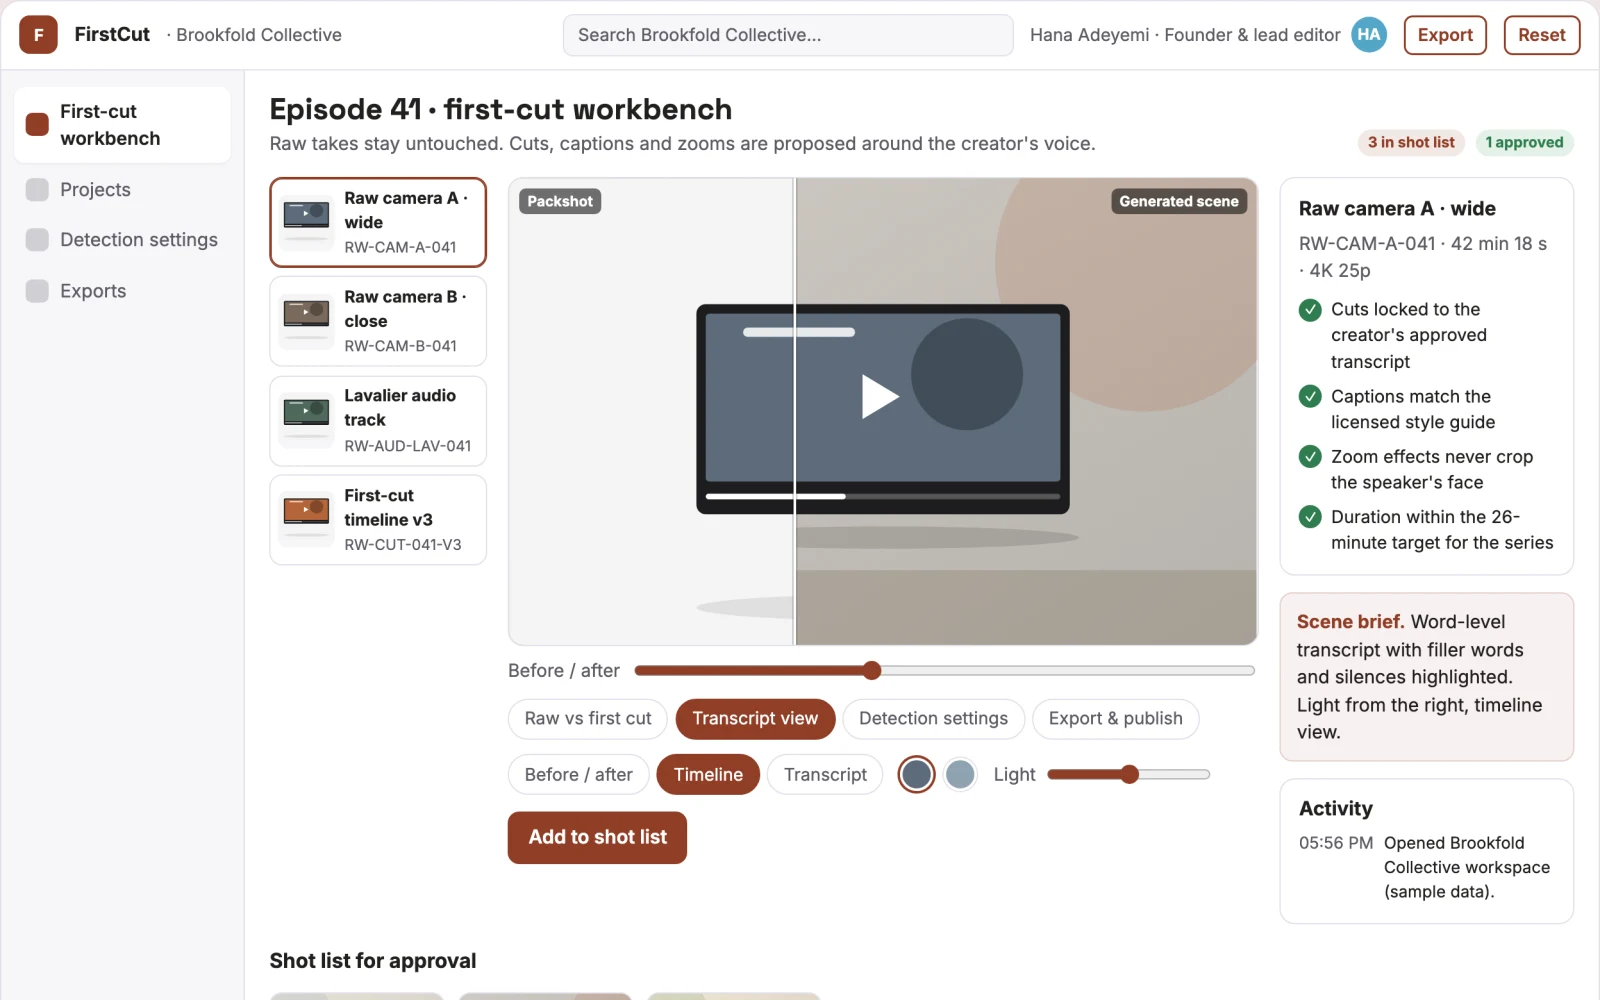
Task: Switch to Export & publish tab
Action: [1115, 719]
